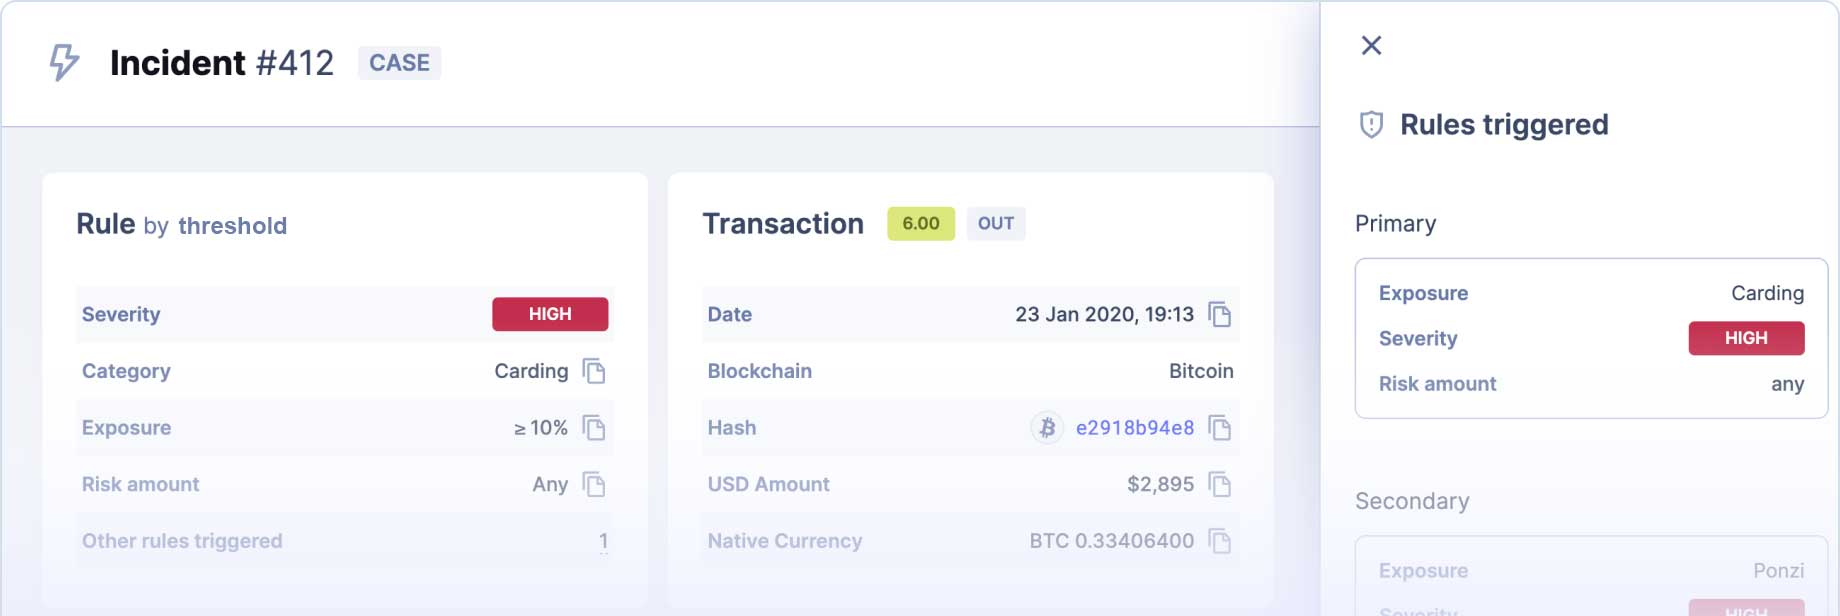Copy the transaction date

(x=1219, y=314)
